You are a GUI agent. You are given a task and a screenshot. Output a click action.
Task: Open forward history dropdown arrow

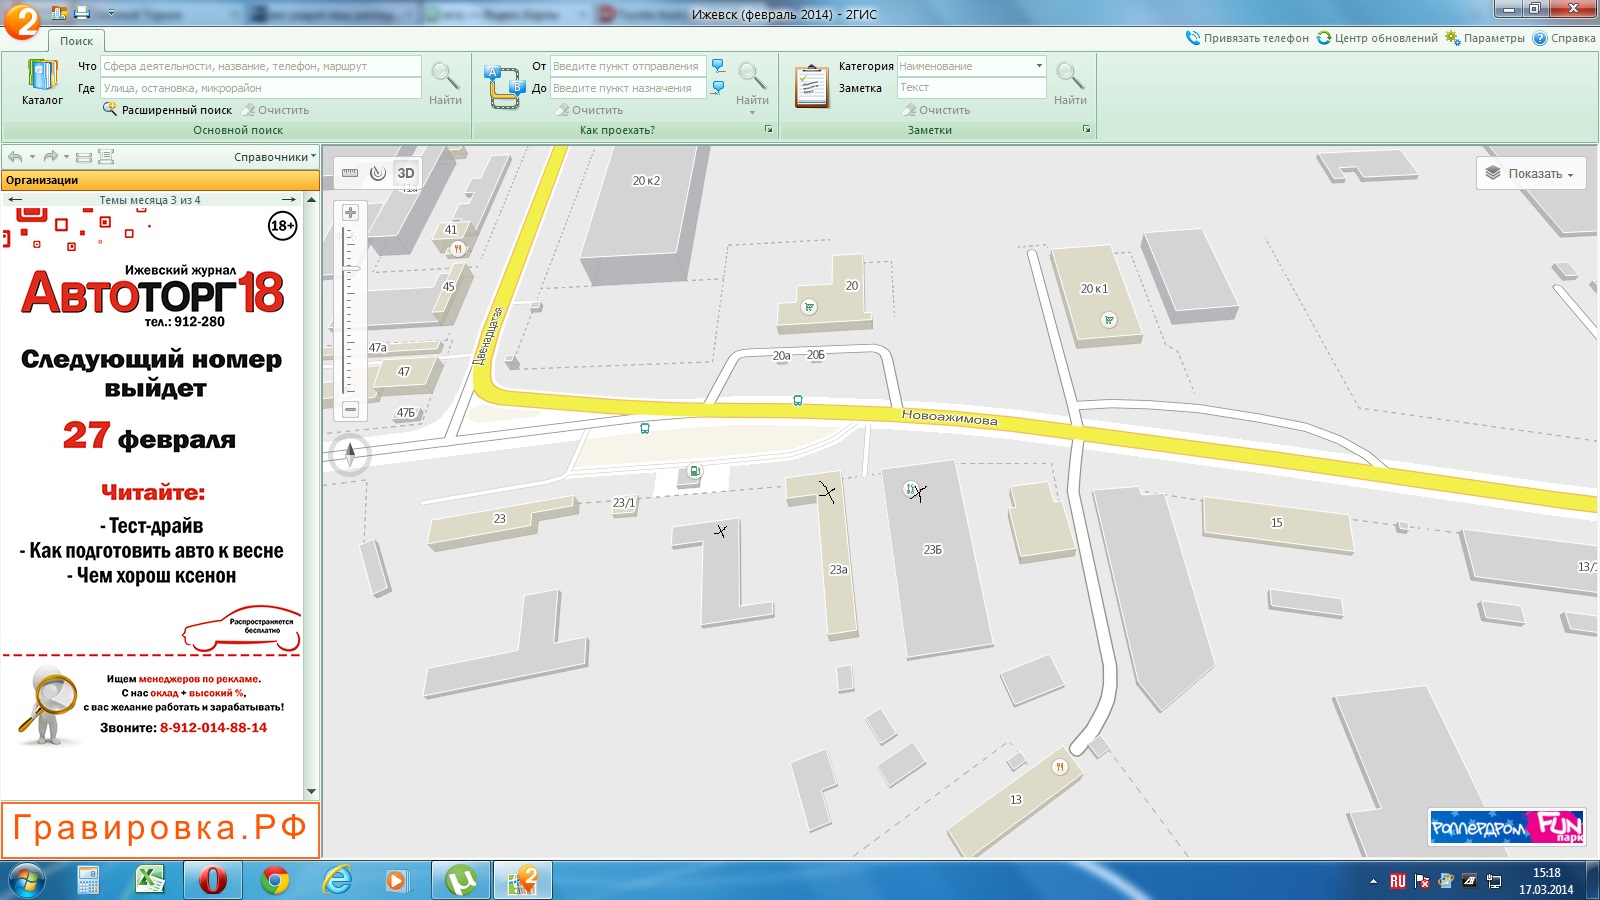click(66, 157)
